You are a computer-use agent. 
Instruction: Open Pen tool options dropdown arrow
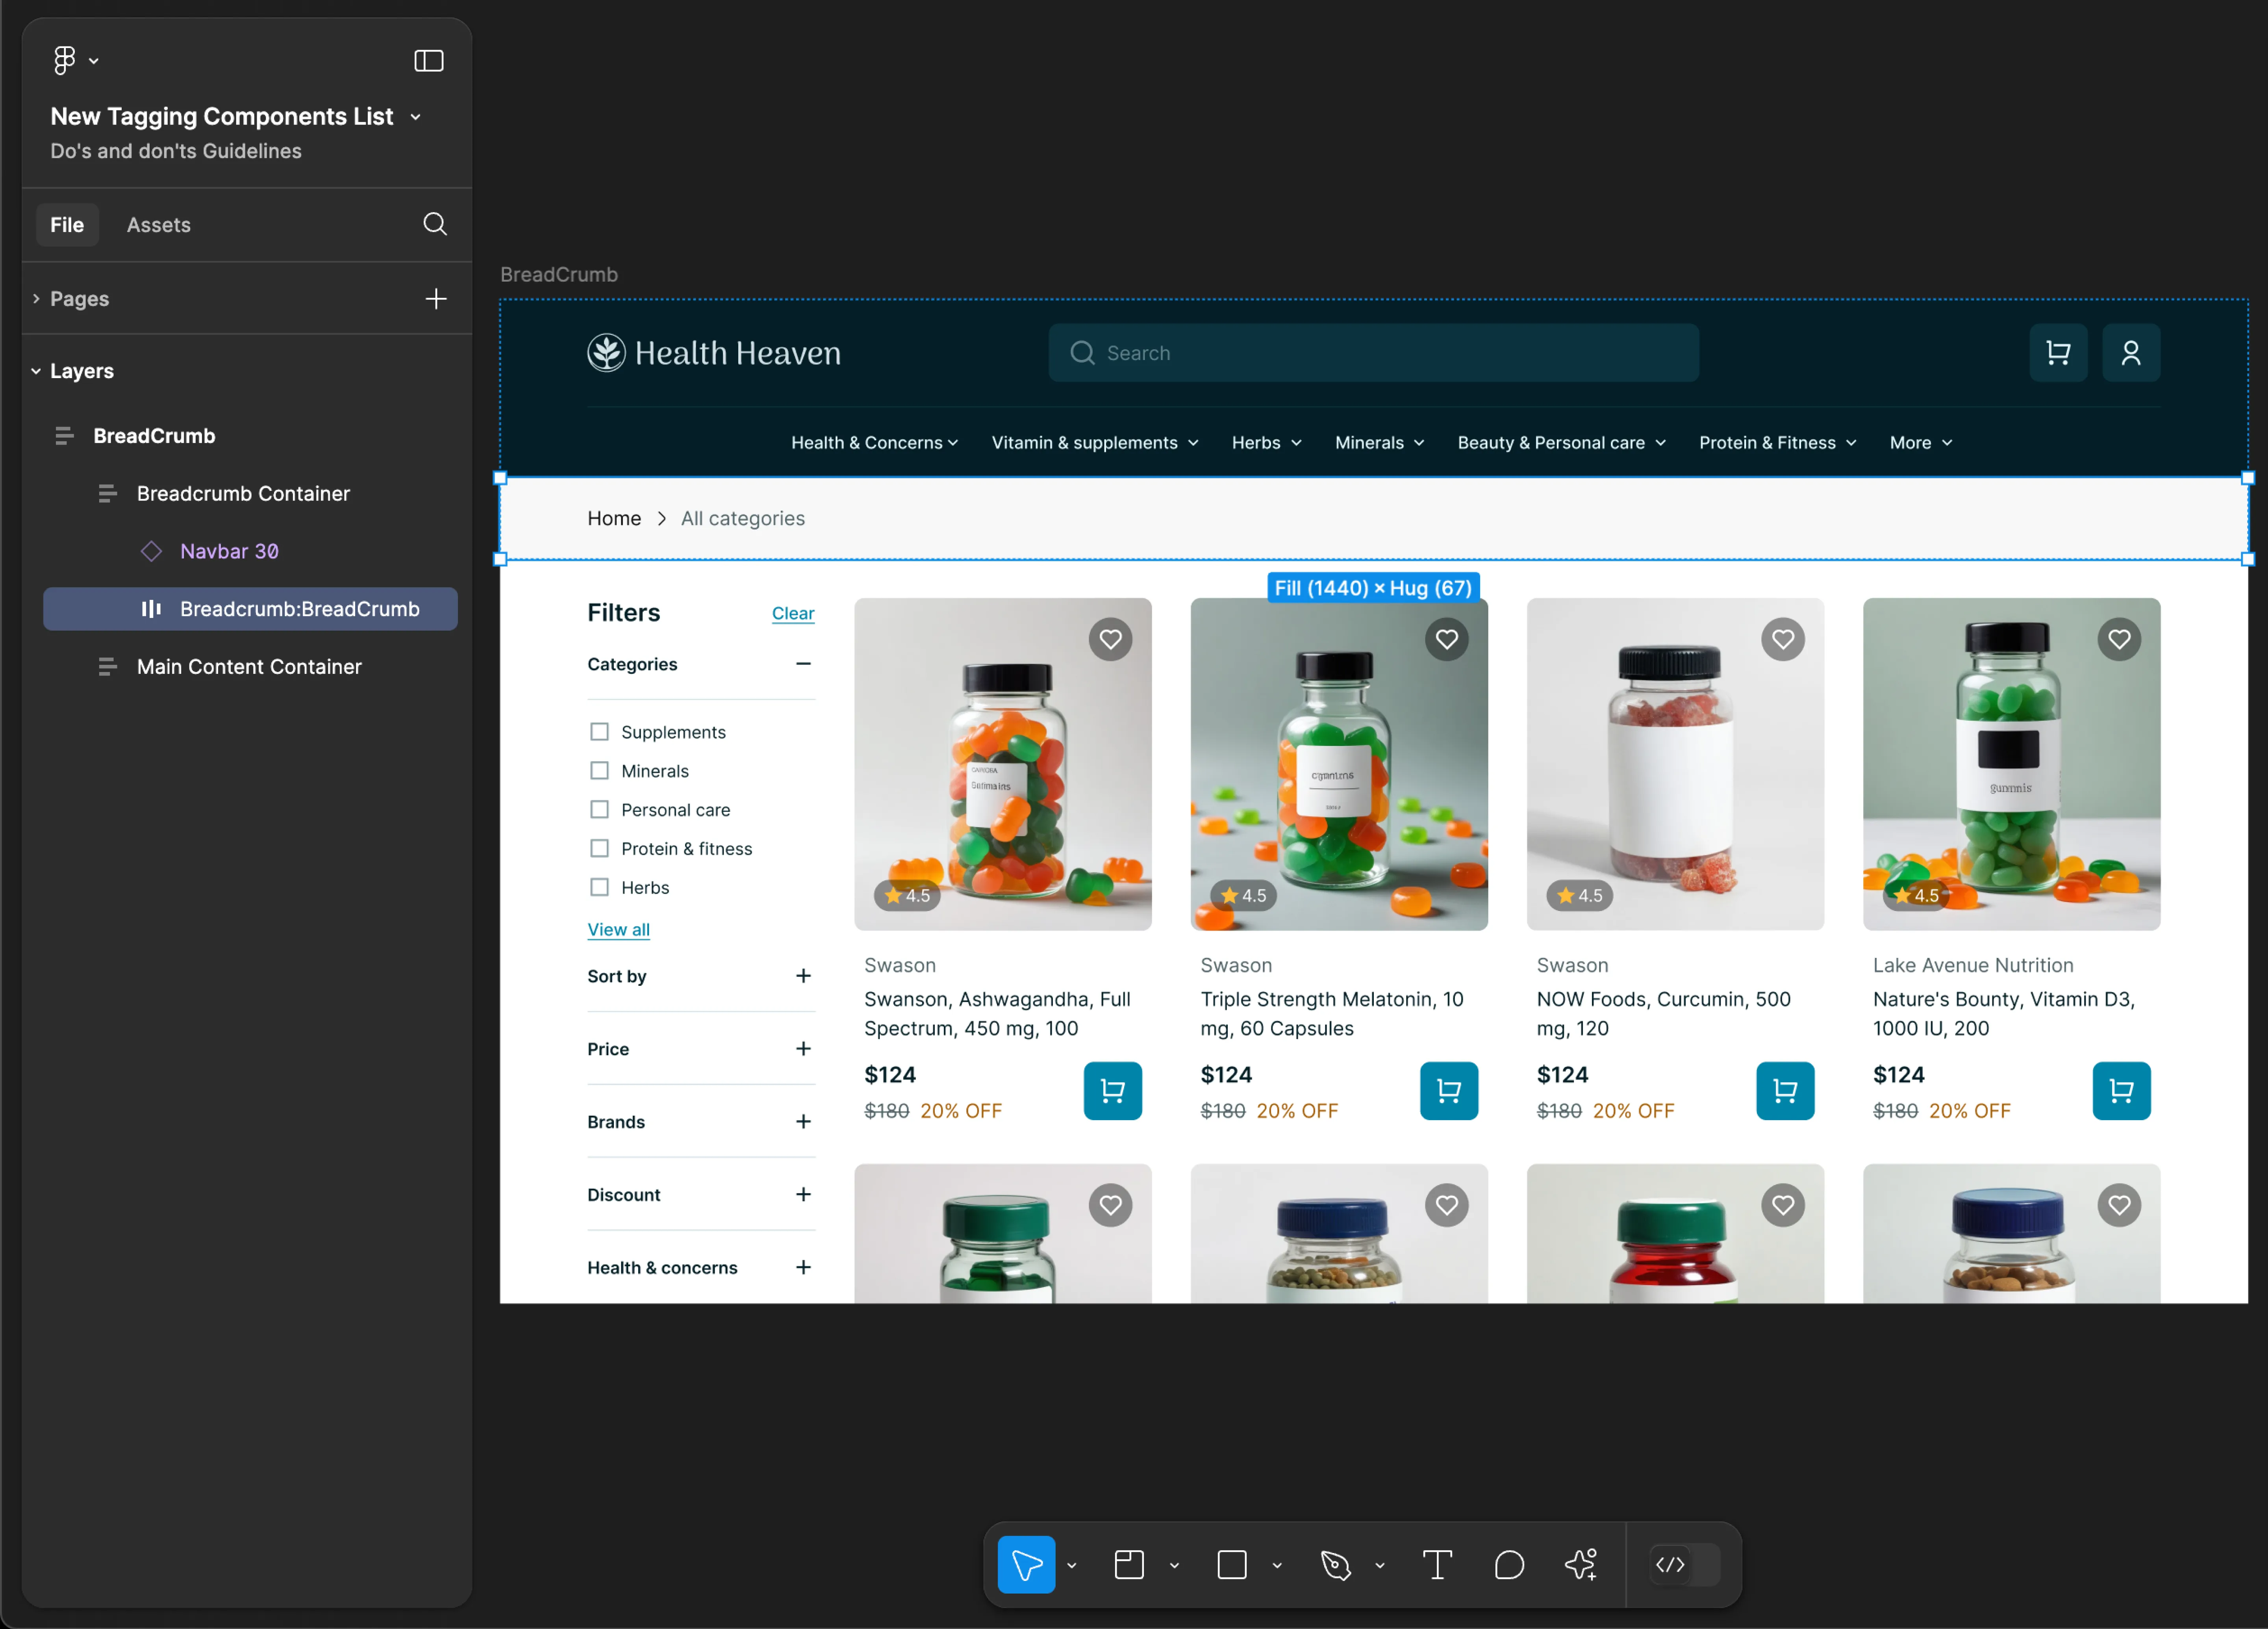(1380, 1566)
